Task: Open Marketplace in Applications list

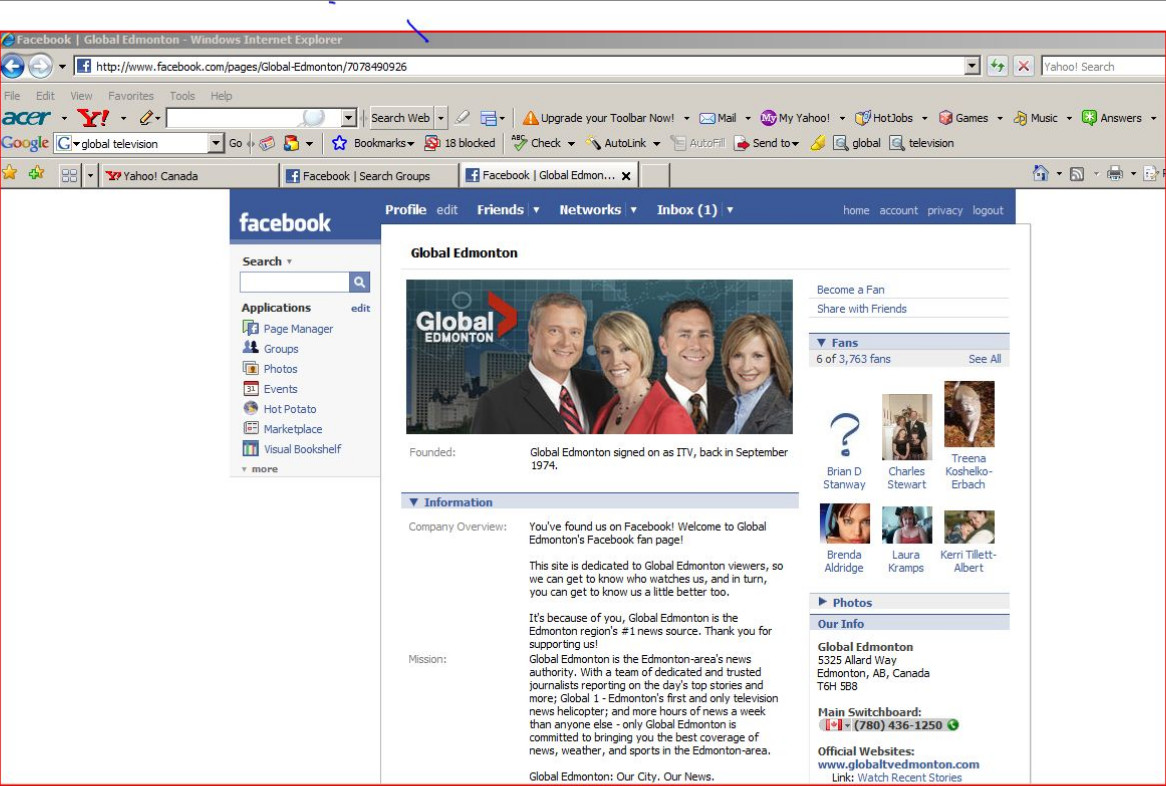Action: click(292, 429)
